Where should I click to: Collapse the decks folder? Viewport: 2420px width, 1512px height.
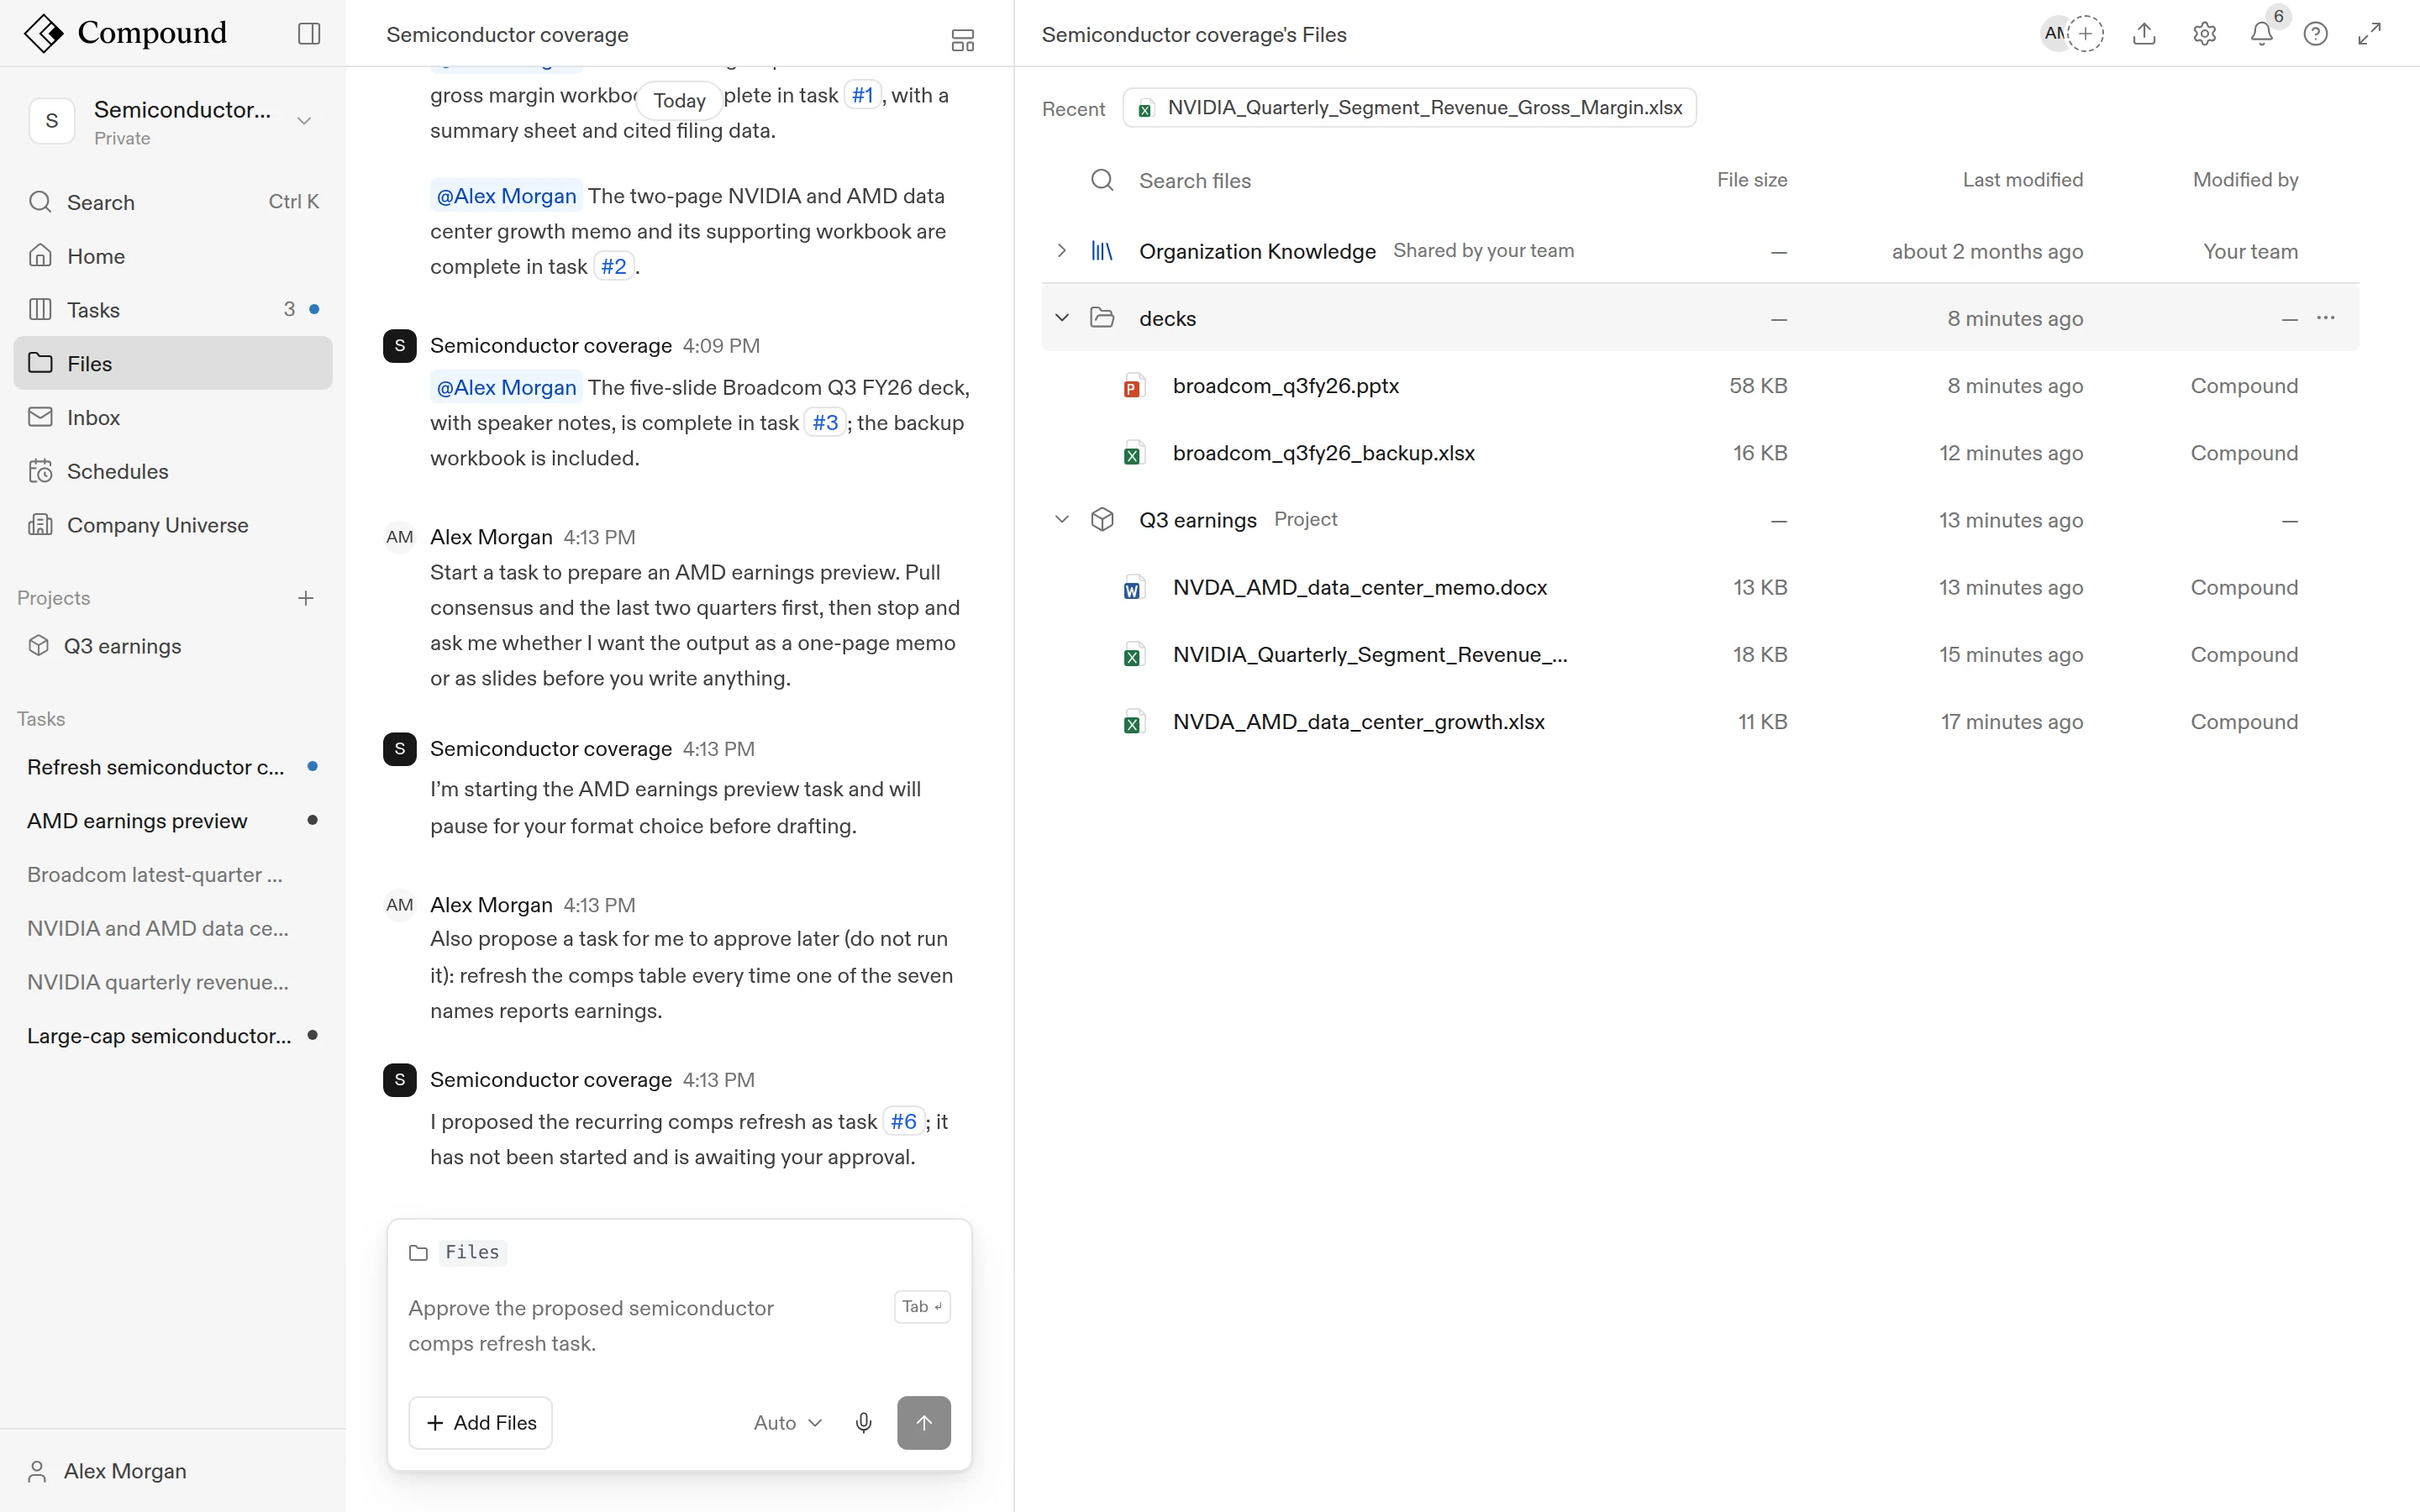[x=1062, y=318]
